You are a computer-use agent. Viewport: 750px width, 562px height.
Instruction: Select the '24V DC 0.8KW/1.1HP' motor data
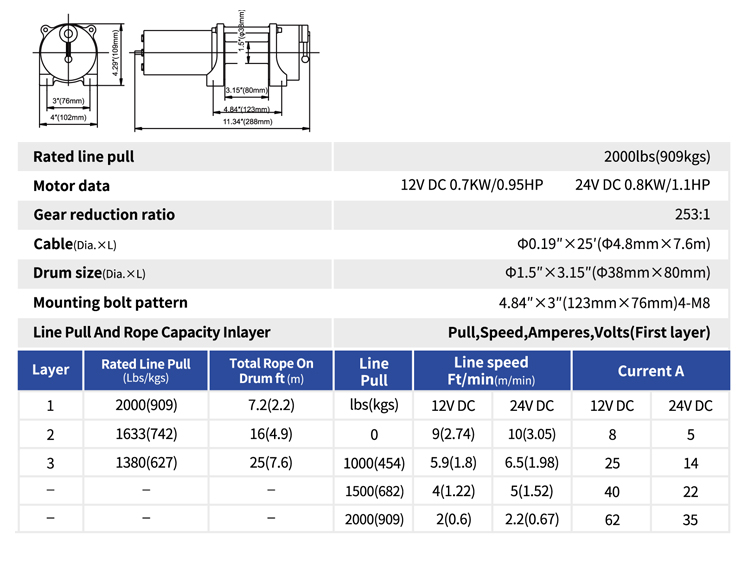coord(642,186)
